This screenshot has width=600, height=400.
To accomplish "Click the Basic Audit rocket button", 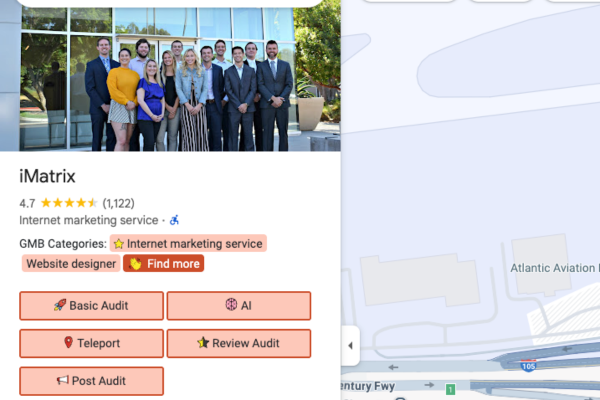I will [x=91, y=306].
